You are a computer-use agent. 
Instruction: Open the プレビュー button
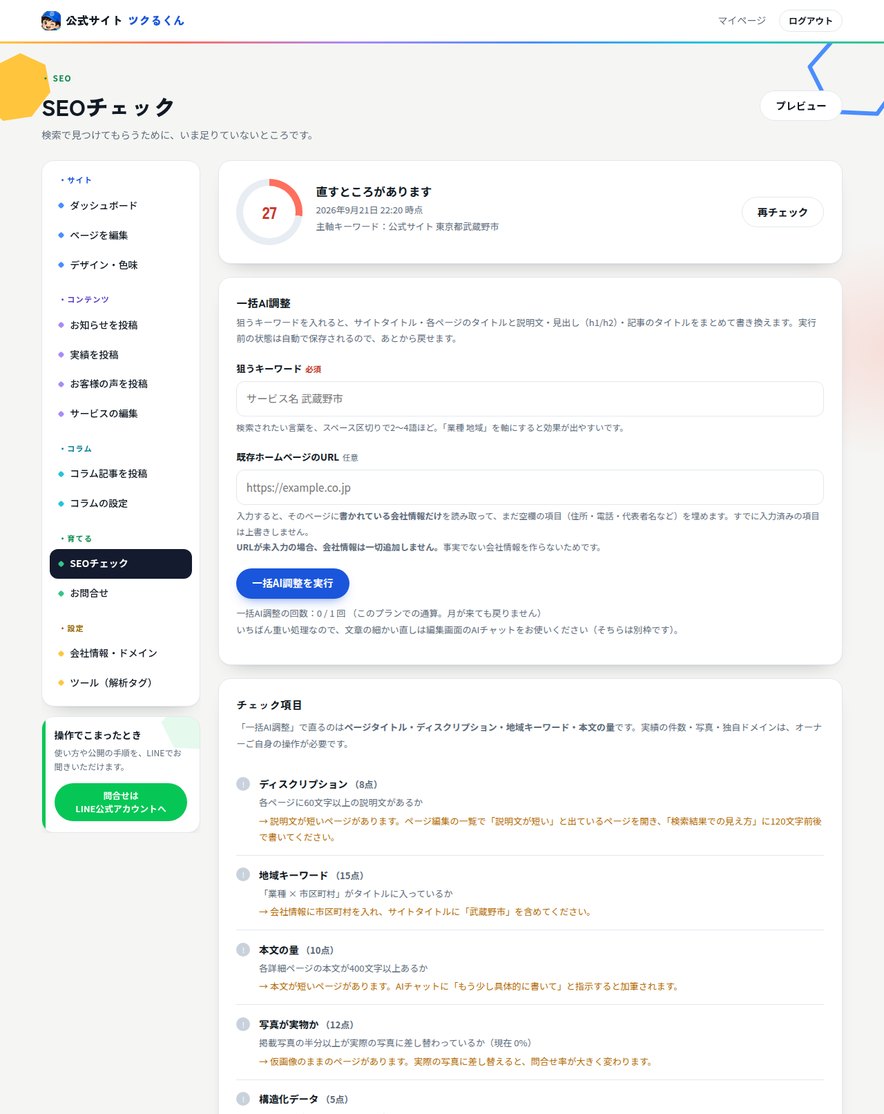coord(801,106)
